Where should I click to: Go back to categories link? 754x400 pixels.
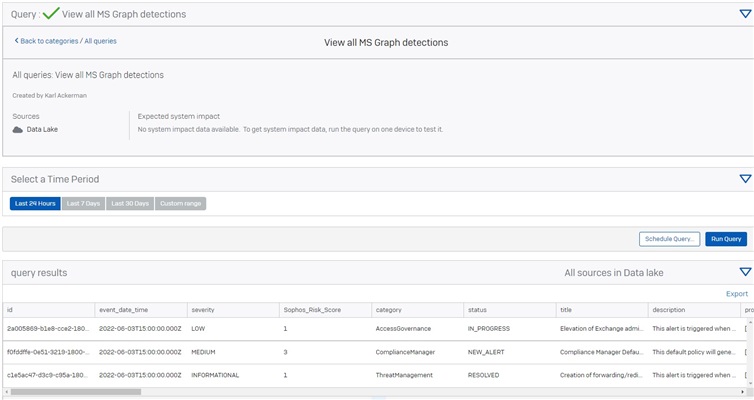46,41
